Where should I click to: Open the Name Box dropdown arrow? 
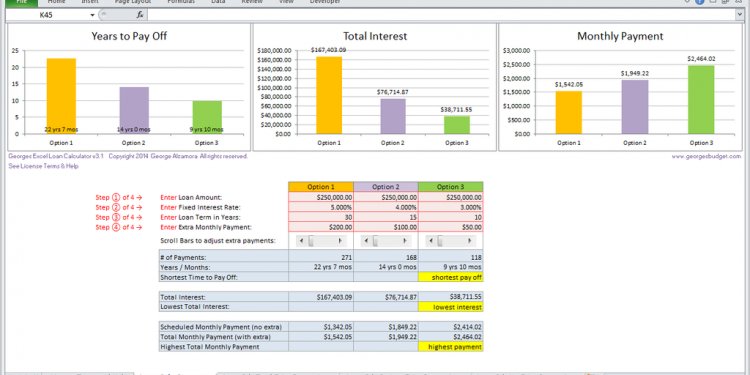click(92, 15)
